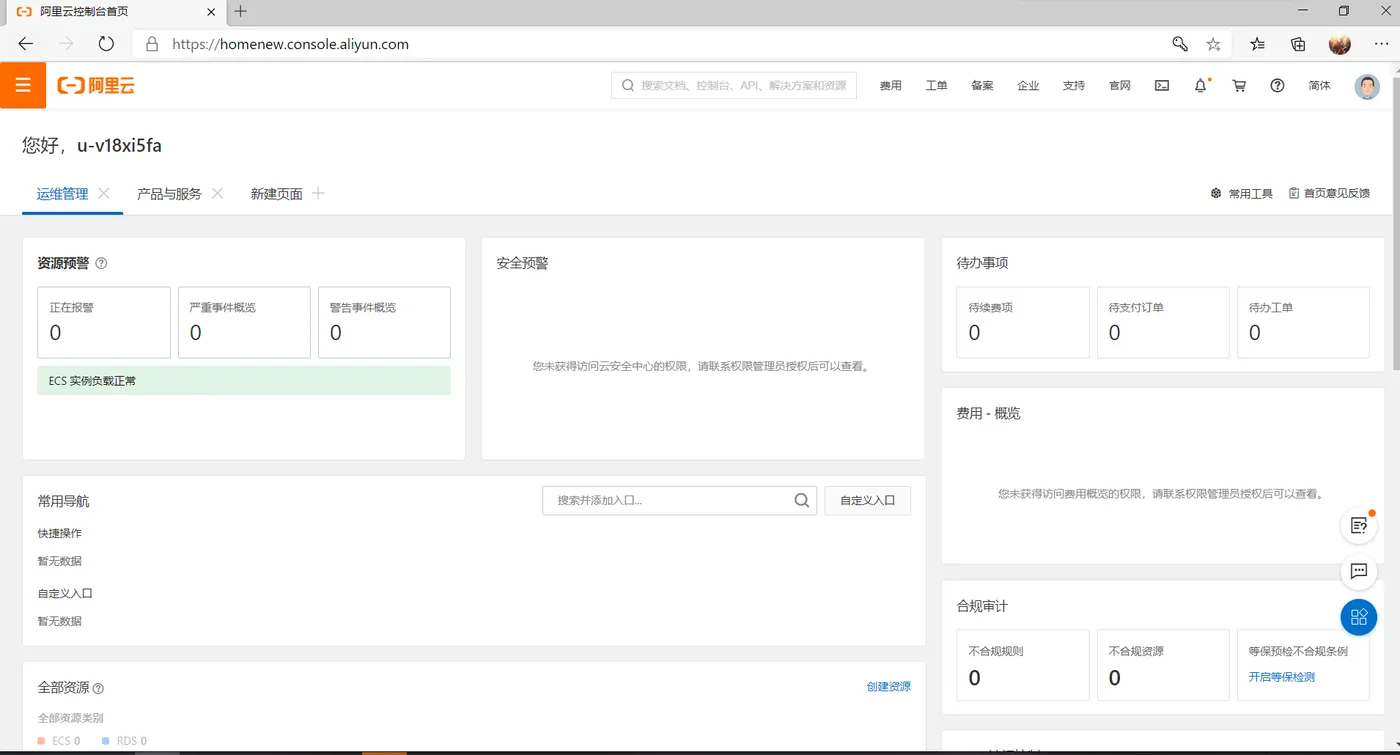Open the notifications bell
Screen dimensions: 1400x755
coord(1201,86)
